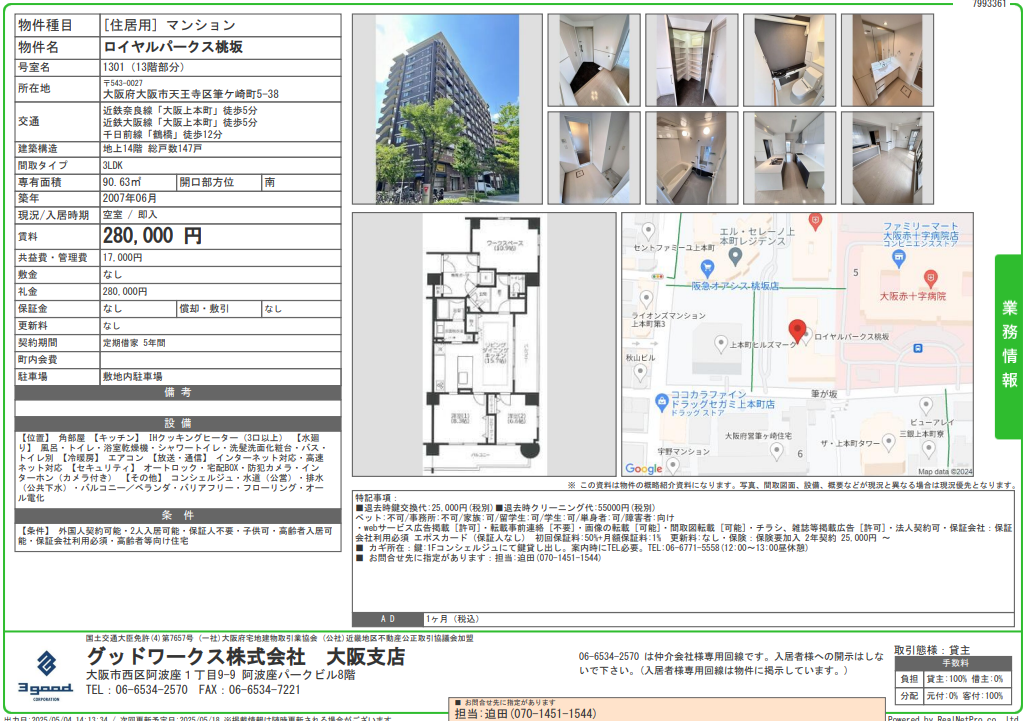This screenshot has width=1029, height=721.
Task: Click the Google logo on the map
Action: pyautogui.click(x=644, y=468)
